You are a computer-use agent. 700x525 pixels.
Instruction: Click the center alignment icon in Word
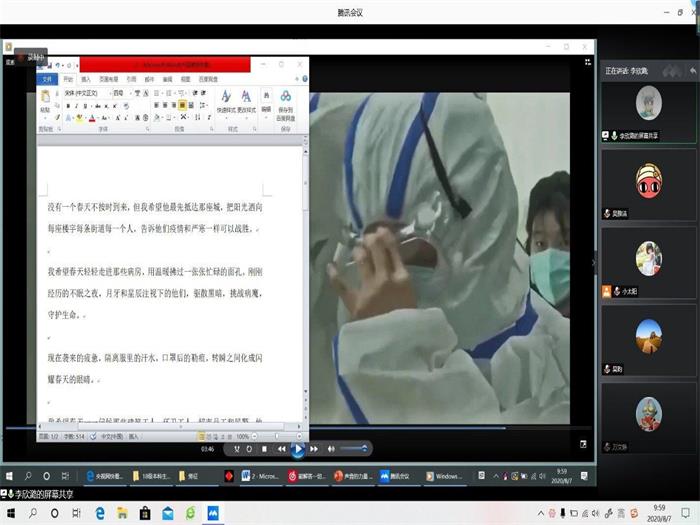(x=165, y=105)
